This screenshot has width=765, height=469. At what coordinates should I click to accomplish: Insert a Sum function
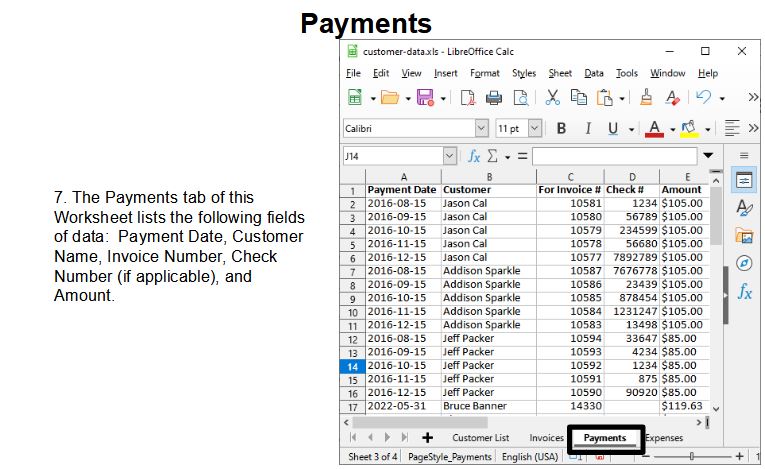point(493,156)
